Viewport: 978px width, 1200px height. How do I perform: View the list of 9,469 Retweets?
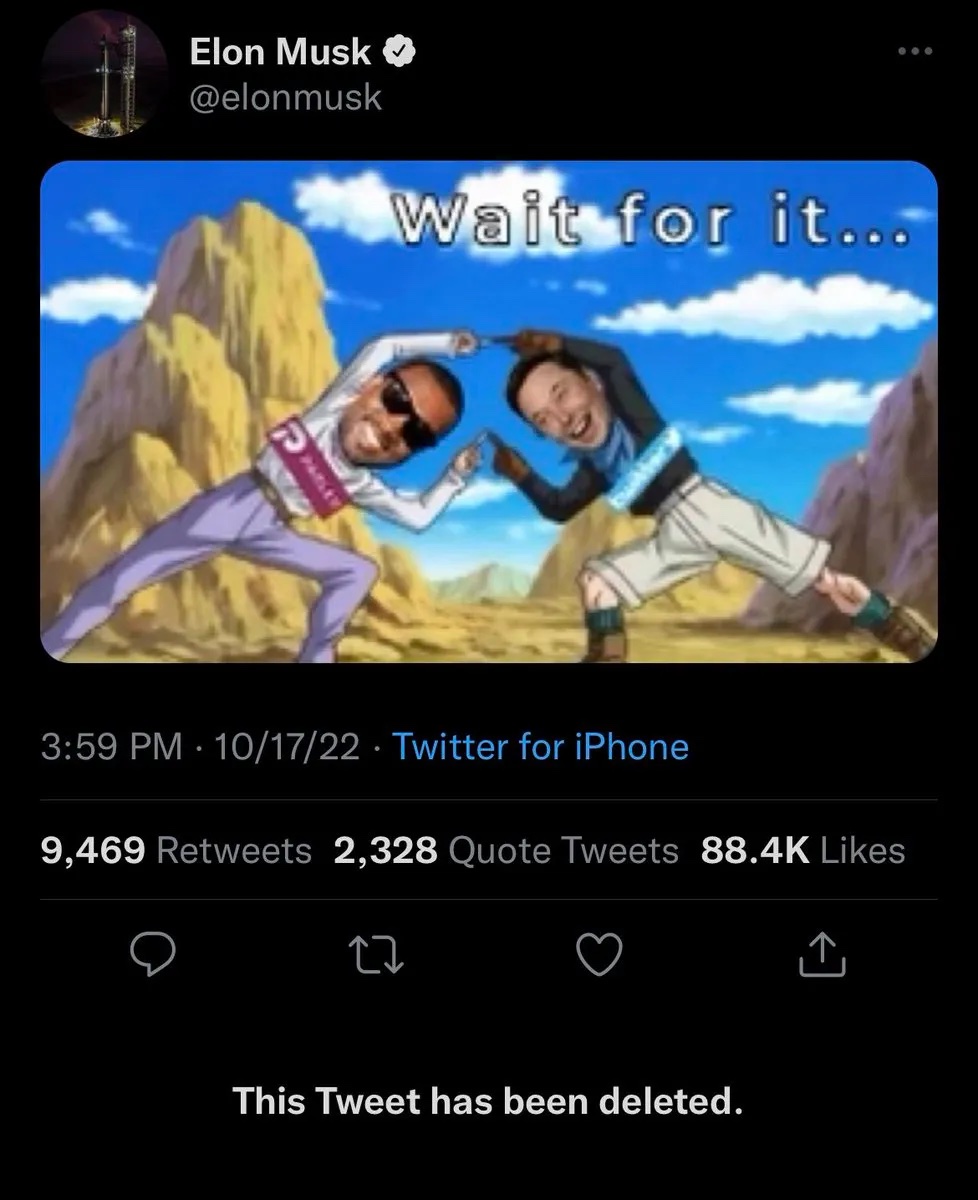[x=176, y=850]
